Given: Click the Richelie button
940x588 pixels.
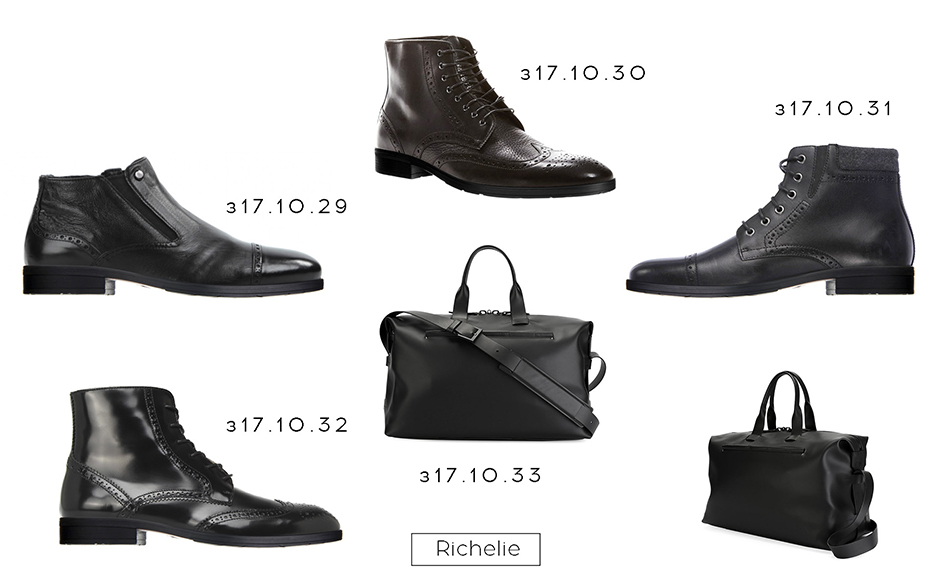Looking at the screenshot, I should click(x=475, y=549).
